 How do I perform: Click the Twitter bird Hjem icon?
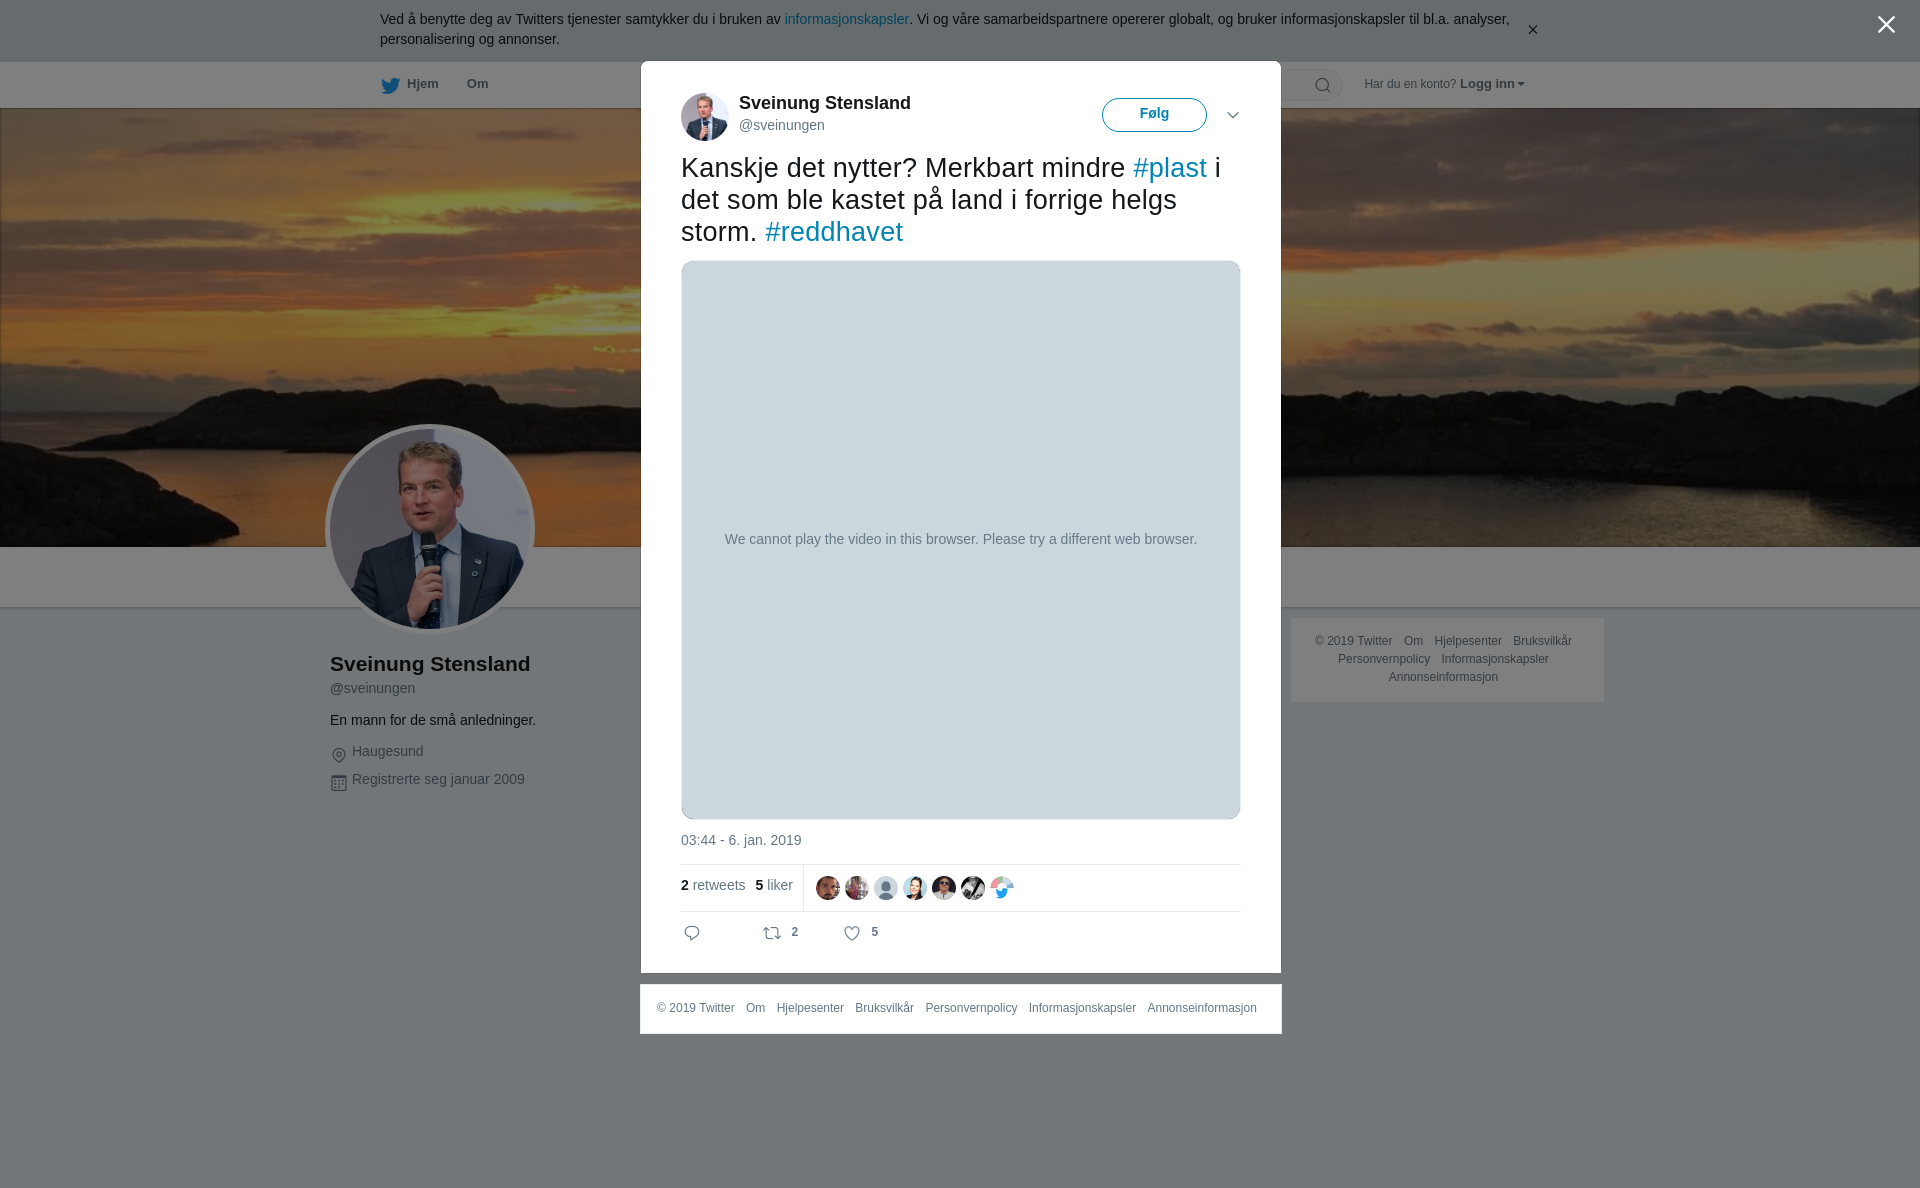(390, 85)
